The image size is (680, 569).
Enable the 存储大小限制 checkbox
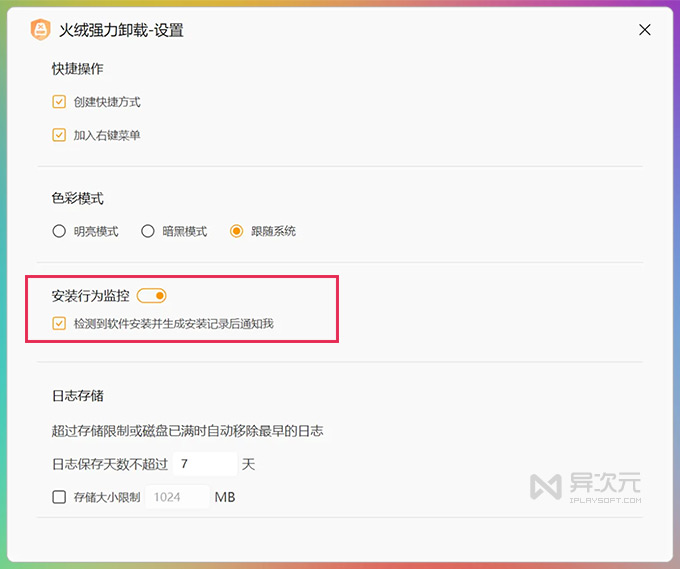pos(59,497)
